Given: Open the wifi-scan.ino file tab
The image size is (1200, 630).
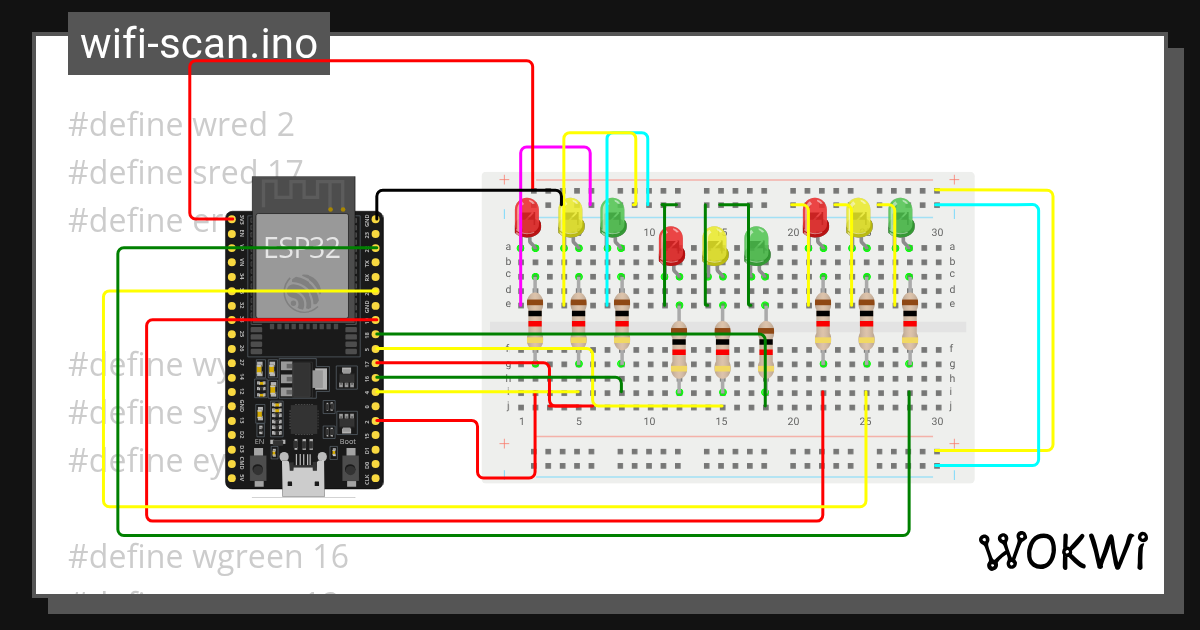Looking at the screenshot, I should [x=198, y=43].
